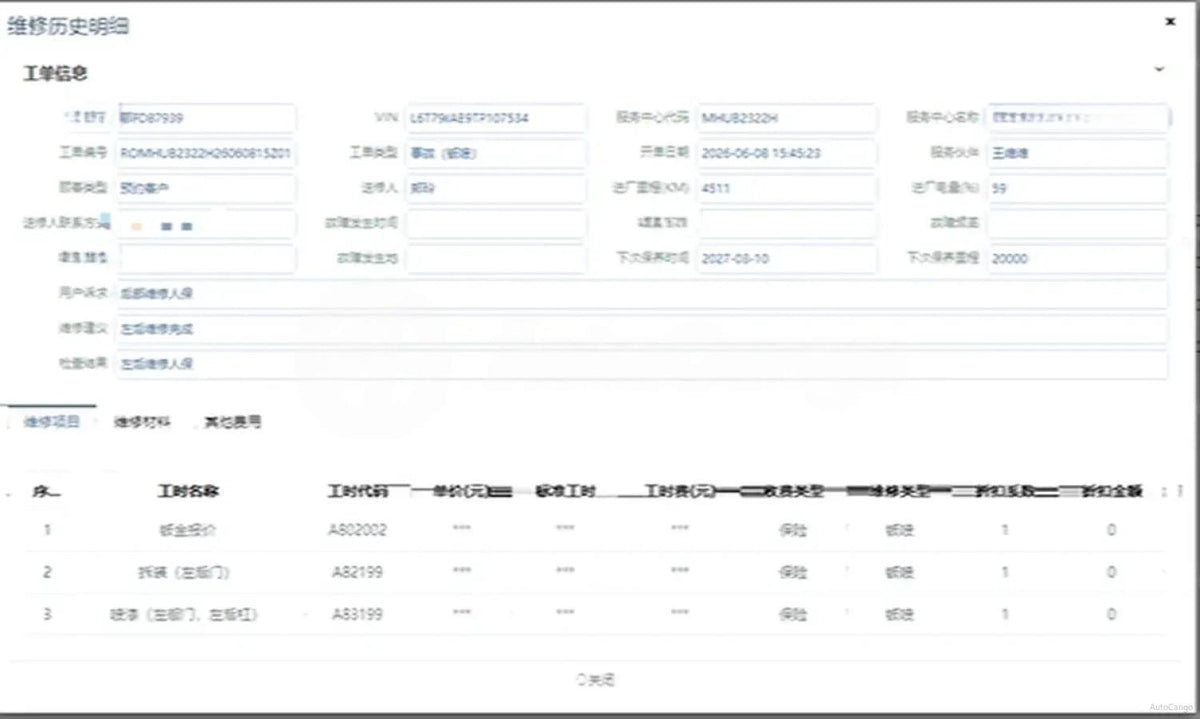Click the 进厂里程(KM) field showing 4511
This screenshot has width=1200, height=719.
tap(787, 188)
